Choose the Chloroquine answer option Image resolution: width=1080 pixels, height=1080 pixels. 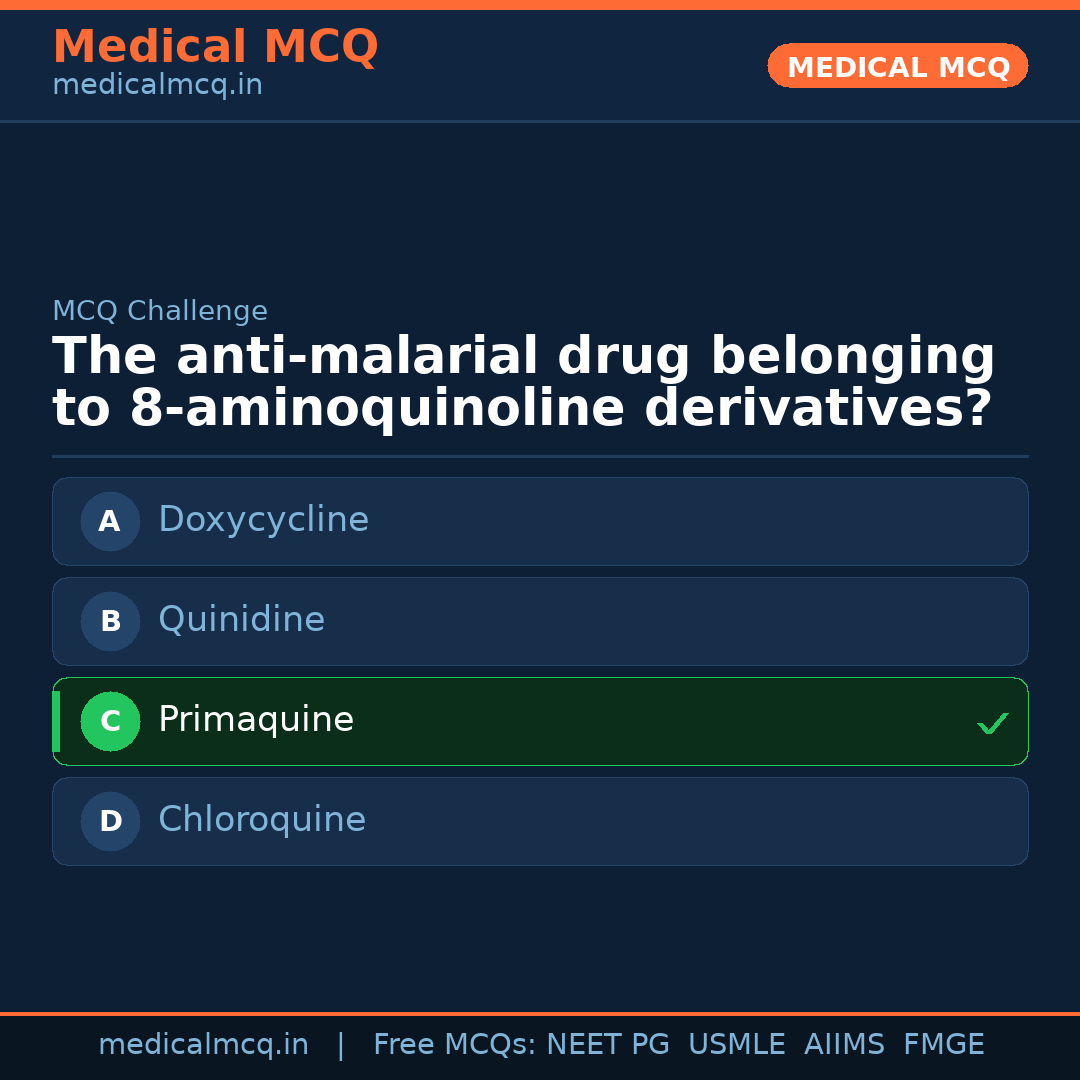click(540, 821)
